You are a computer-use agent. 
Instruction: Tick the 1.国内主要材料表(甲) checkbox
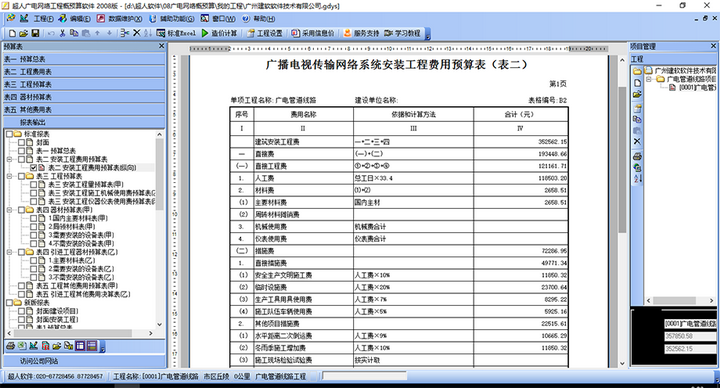[33, 218]
